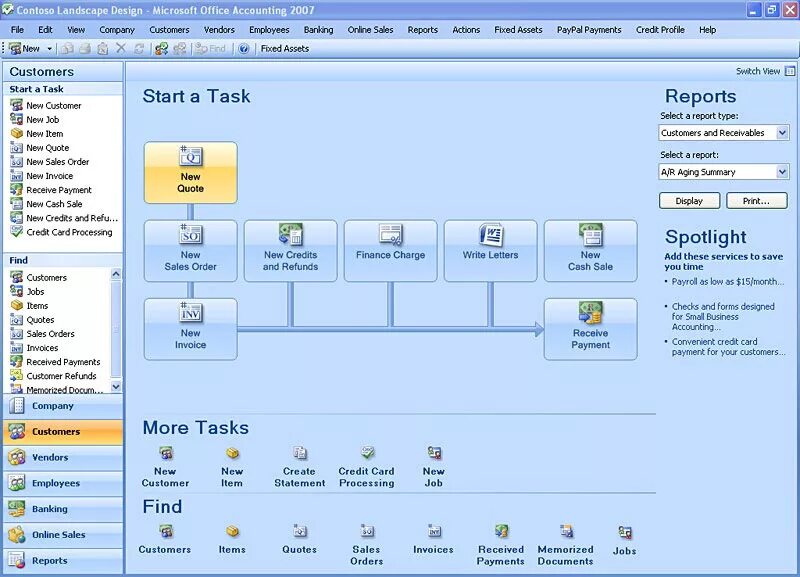Switch to Employees navigation pane
This screenshot has width=800, height=577.
coord(63,483)
